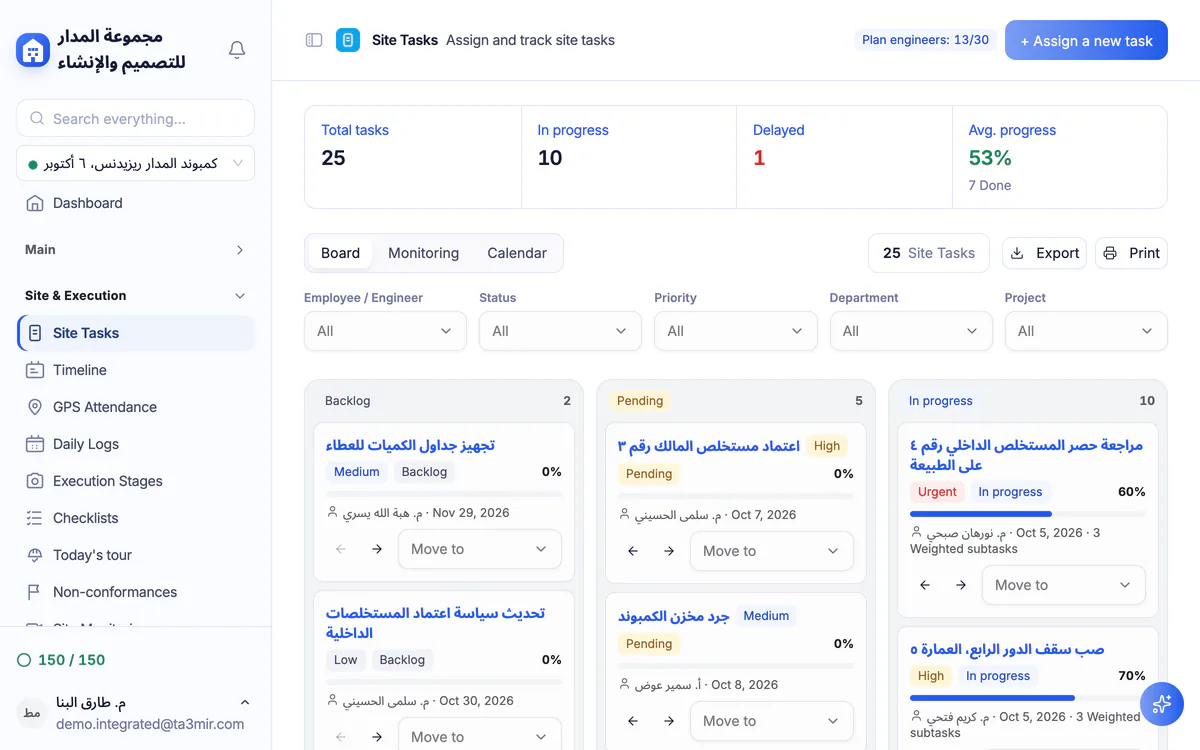The width and height of the screenshot is (1200, 750).
Task: Click the Urgent priority tag
Action: point(937,492)
